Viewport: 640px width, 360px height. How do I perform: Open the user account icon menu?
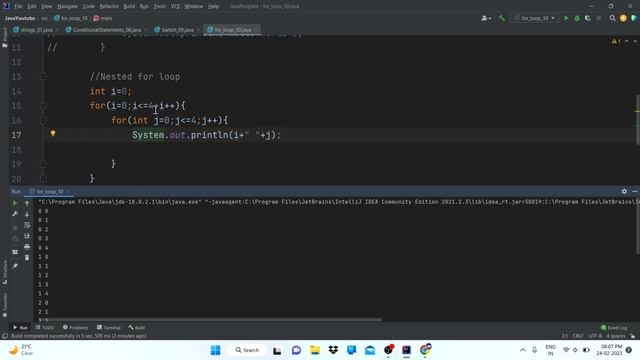tap(486, 18)
